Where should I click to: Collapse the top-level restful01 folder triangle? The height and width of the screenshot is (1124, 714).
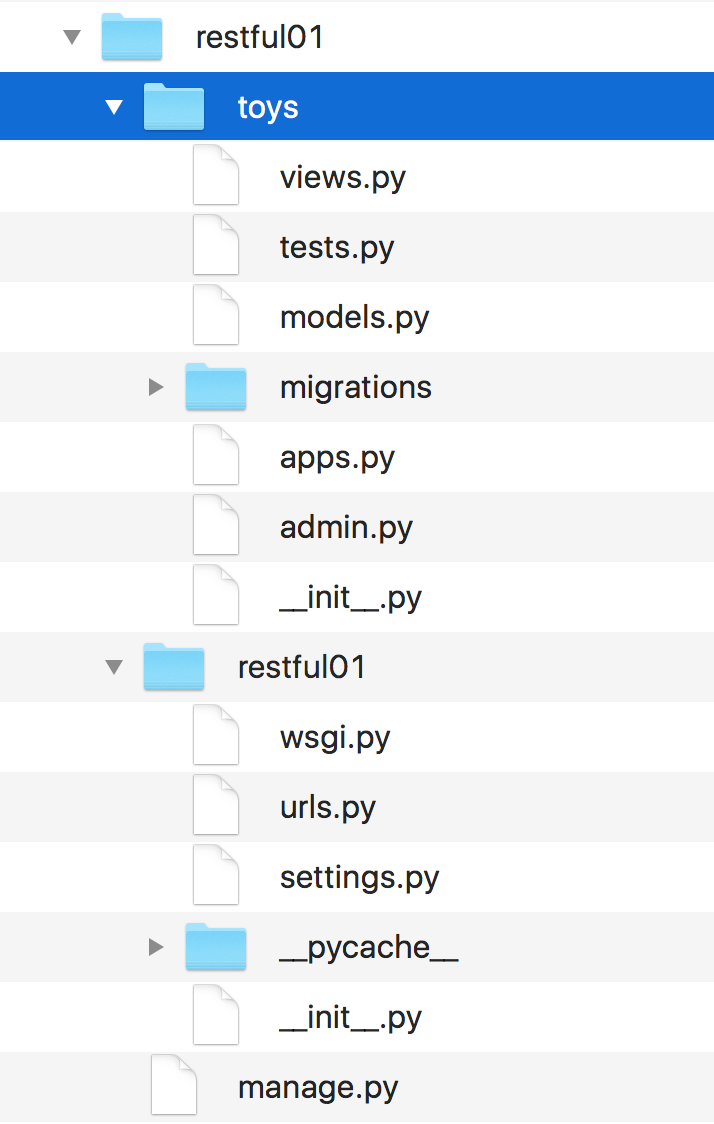[x=72, y=37]
